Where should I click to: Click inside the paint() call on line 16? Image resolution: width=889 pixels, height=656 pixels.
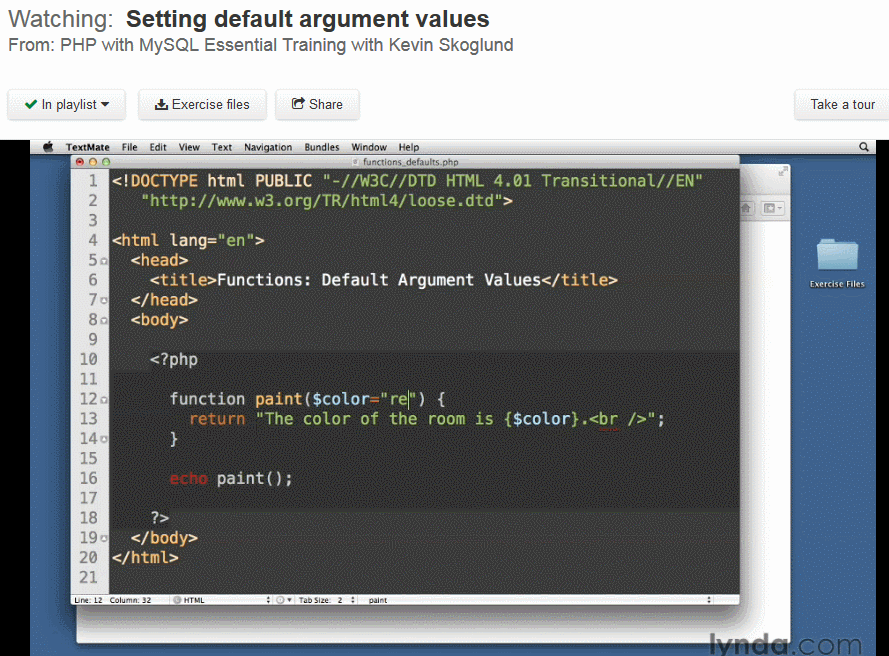254,479
